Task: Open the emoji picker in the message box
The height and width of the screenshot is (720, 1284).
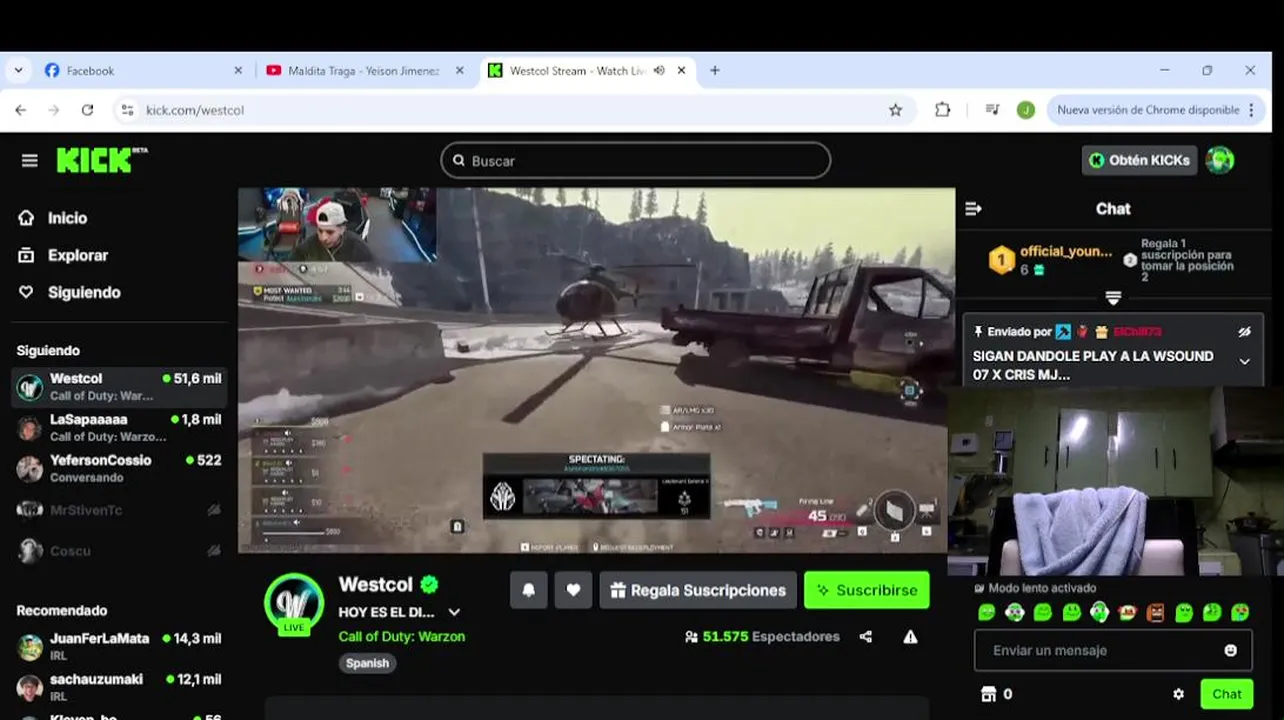Action: 1231,650
